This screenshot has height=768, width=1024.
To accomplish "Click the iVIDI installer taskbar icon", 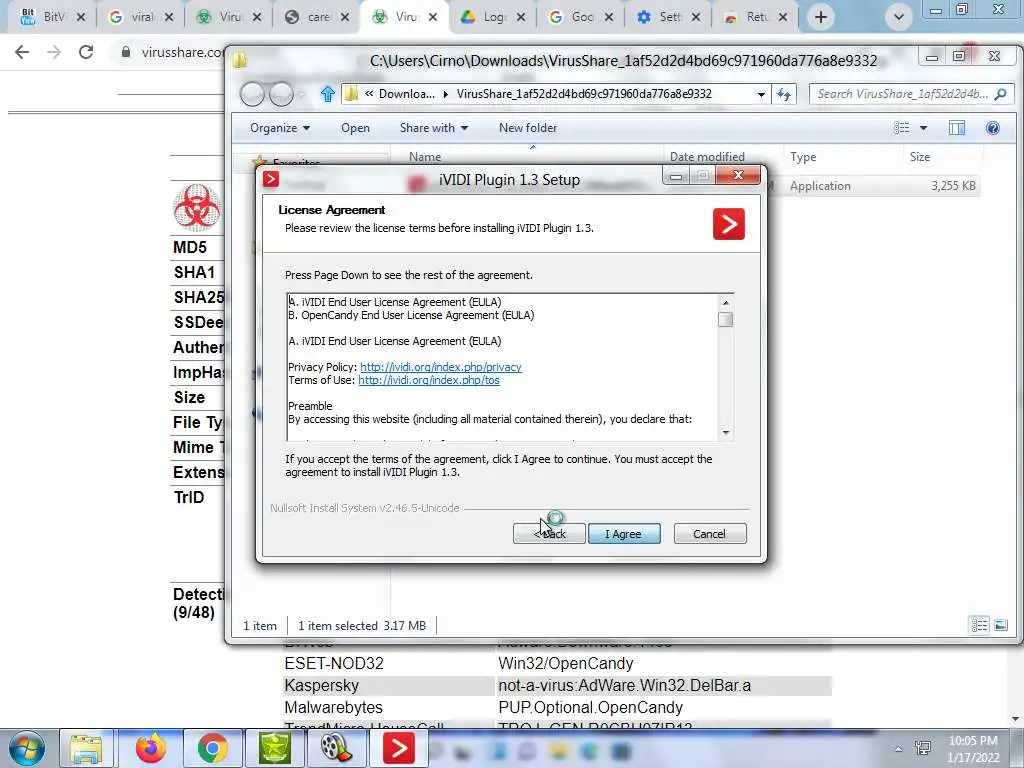I will (x=398, y=748).
